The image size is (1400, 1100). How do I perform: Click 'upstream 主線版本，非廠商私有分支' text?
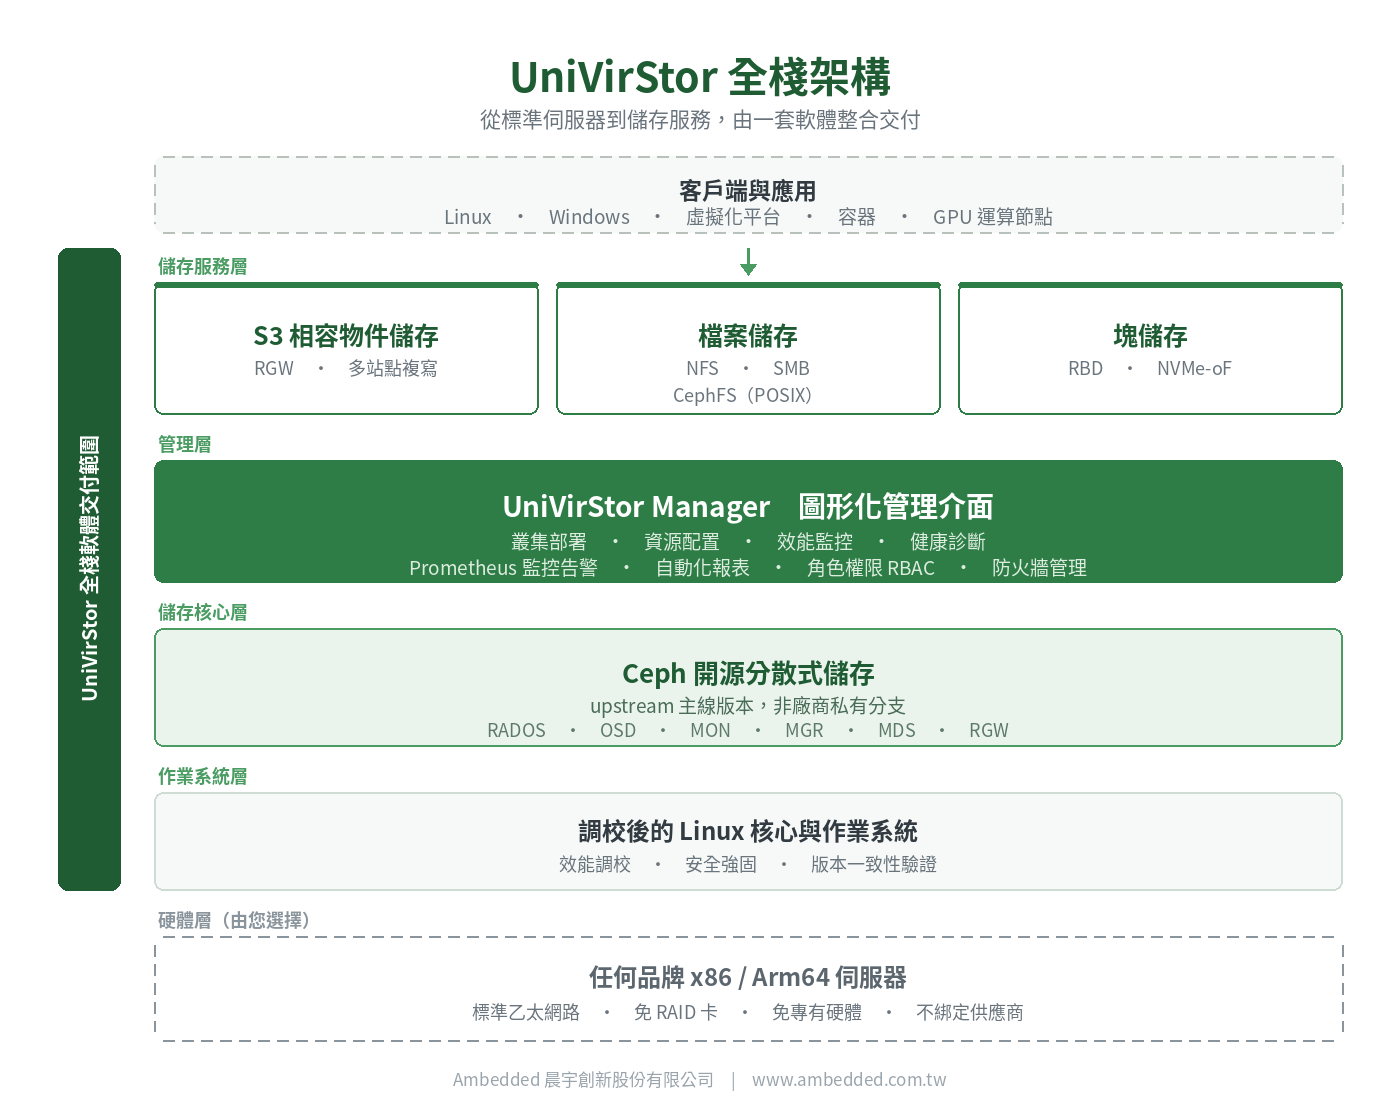coord(748,706)
